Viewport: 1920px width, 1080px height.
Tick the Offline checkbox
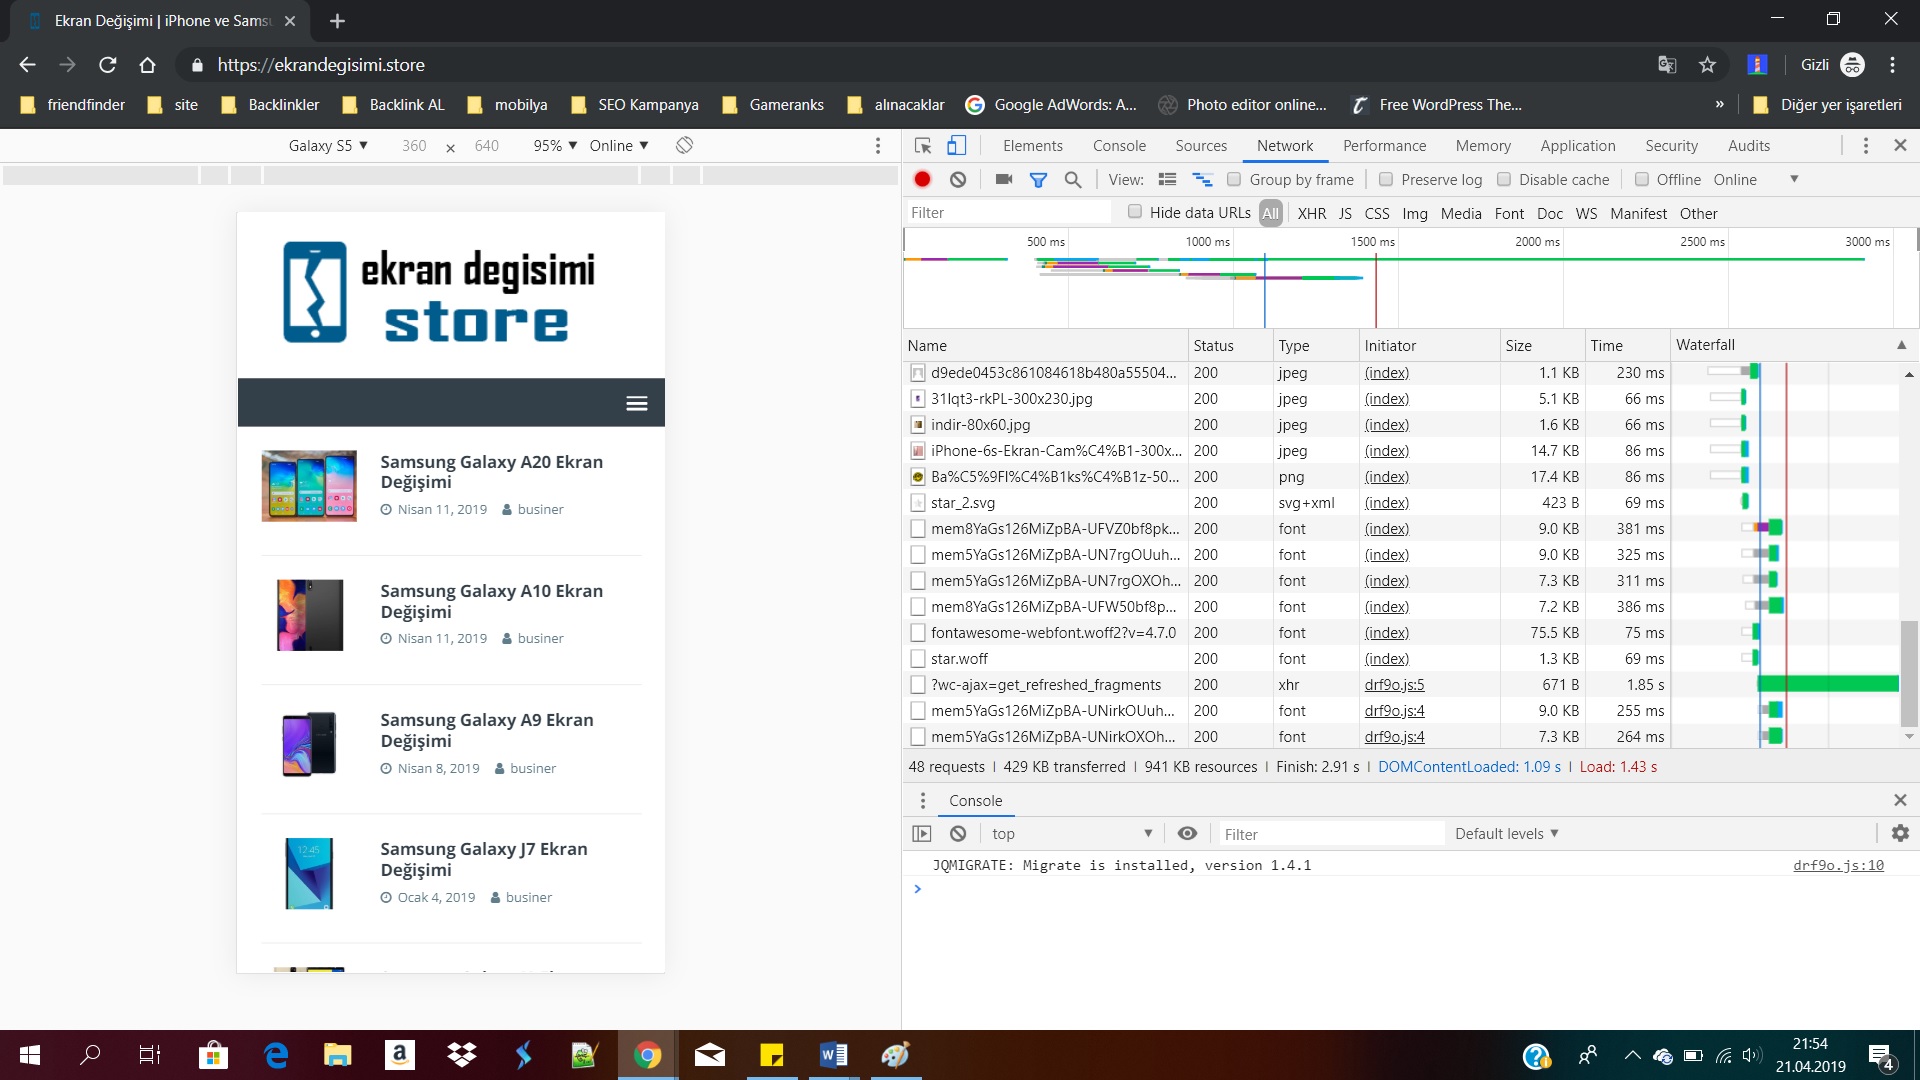(x=1642, y=180)
